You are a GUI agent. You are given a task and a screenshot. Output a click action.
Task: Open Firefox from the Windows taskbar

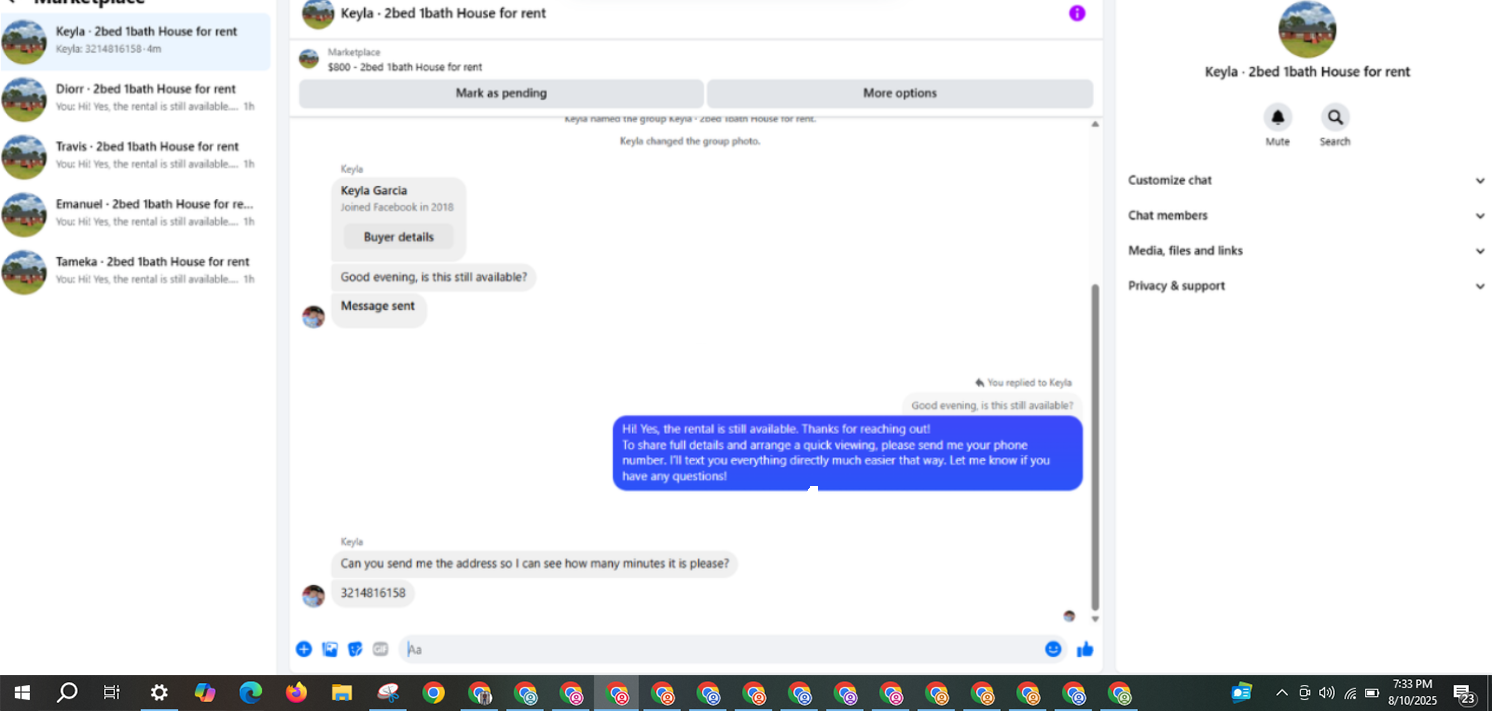point(296,692)
